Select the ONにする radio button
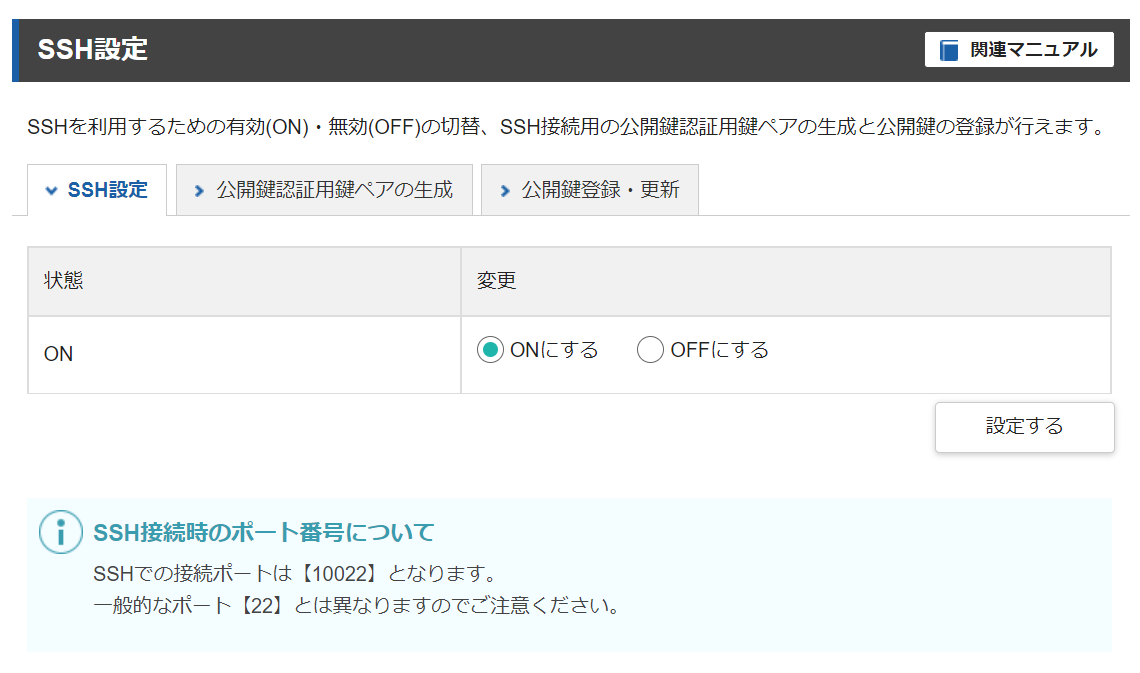Screen dimensions: 1140x673 click(490, 350)
